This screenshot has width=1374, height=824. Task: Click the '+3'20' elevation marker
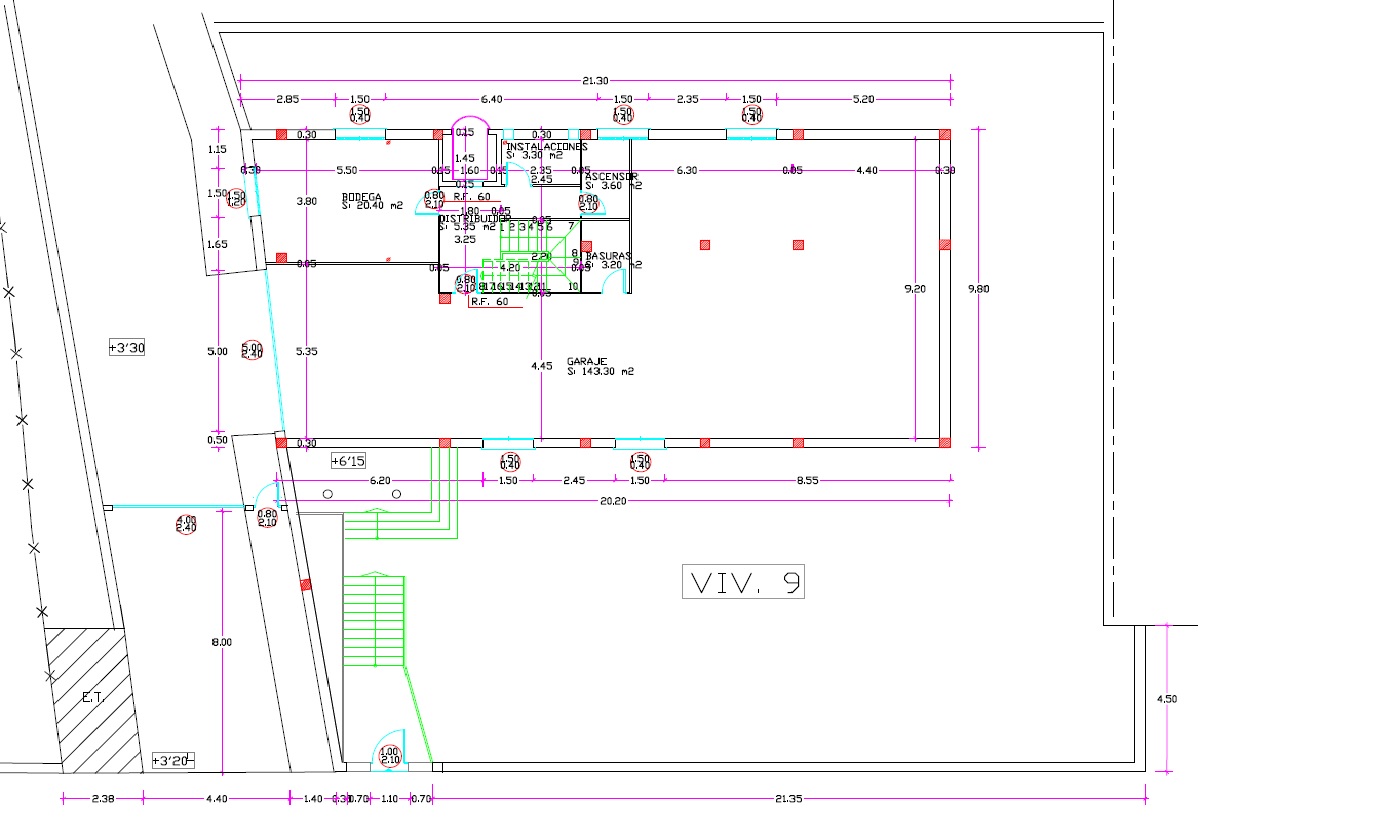[x=171, y=761]
